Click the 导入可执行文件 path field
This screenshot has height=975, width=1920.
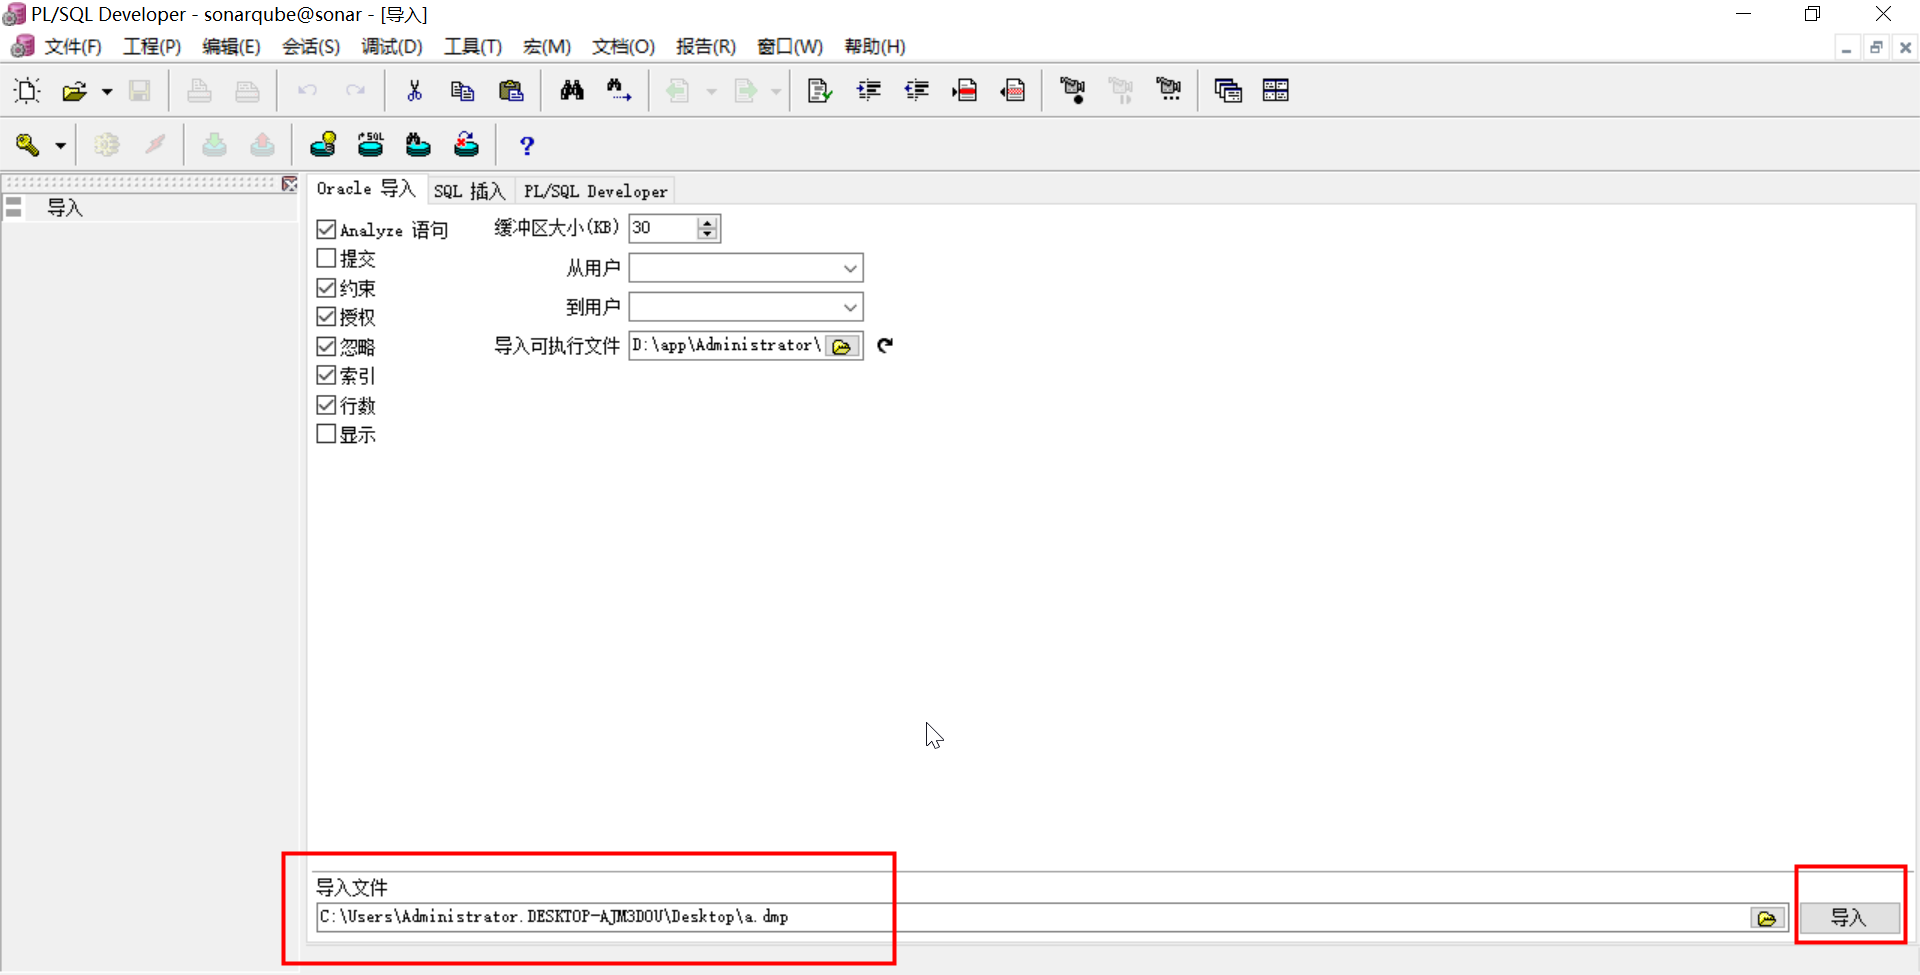click(x=727, y=346)
